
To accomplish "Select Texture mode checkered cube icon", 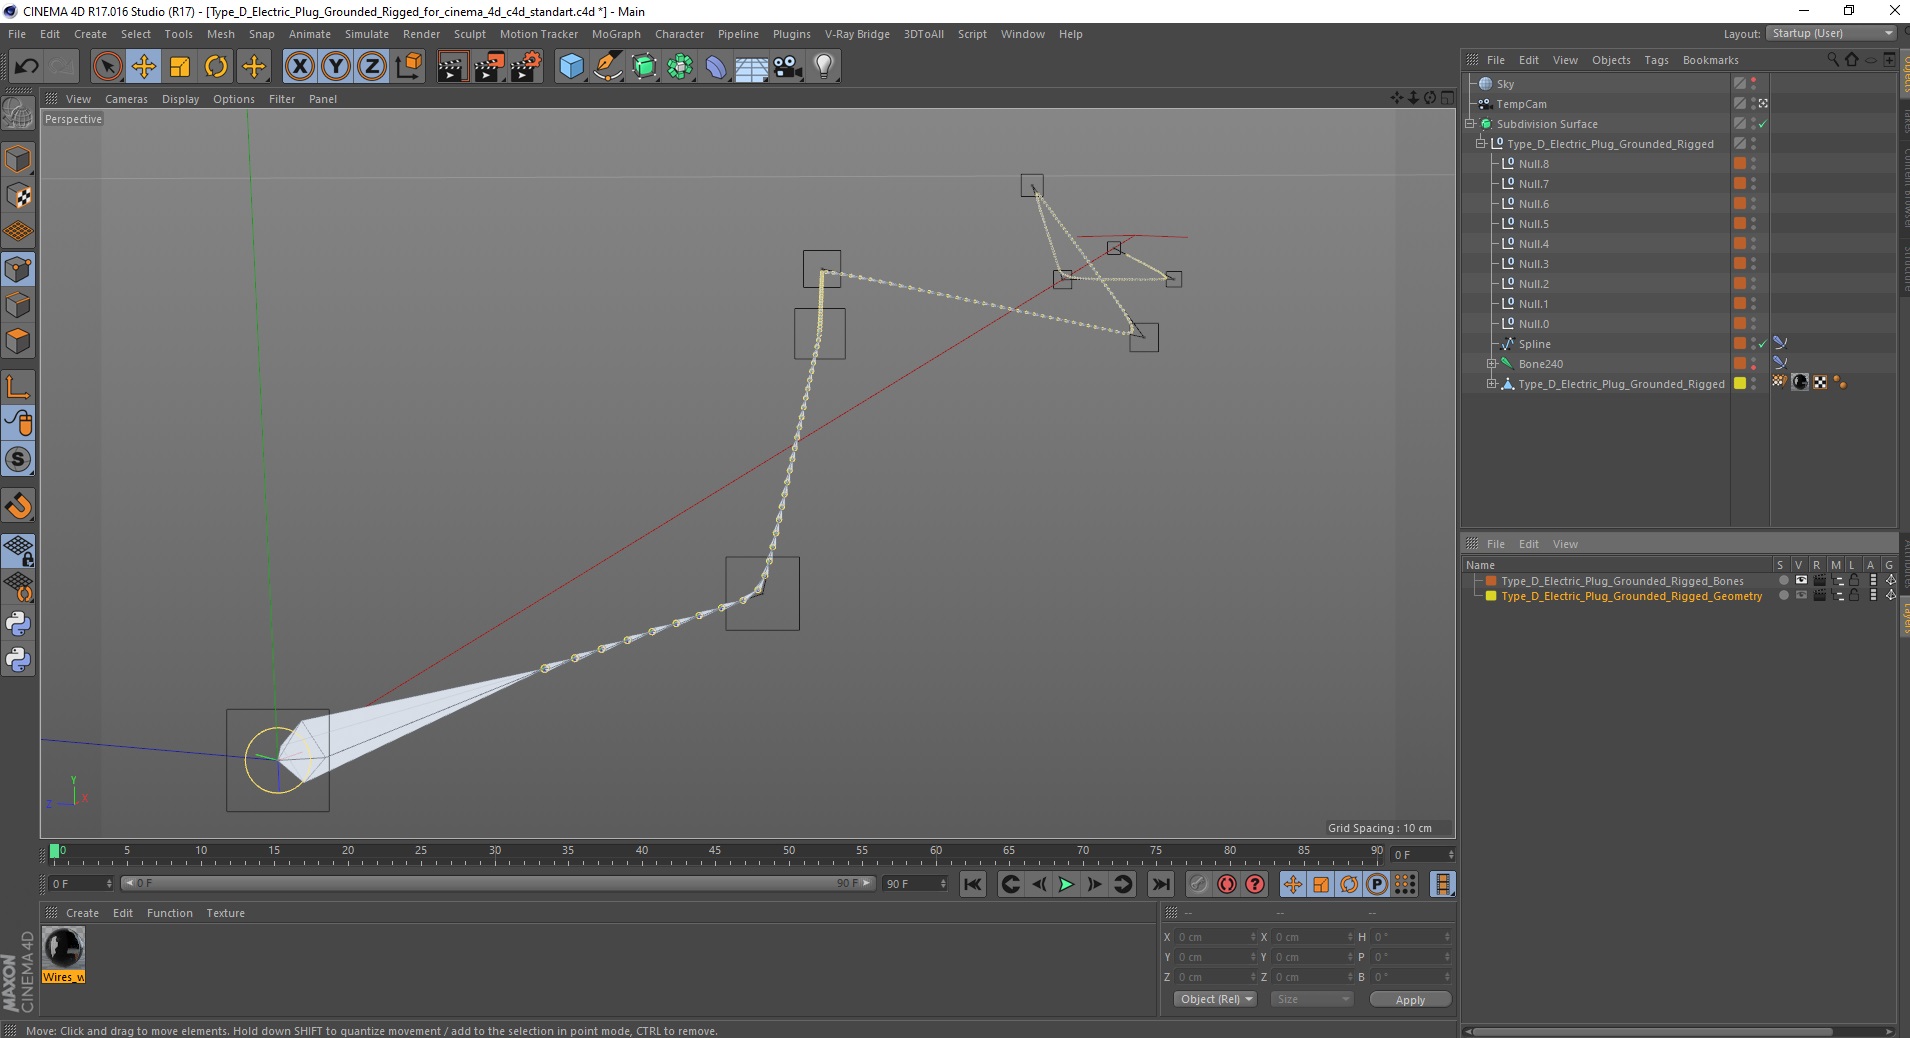I will (x=18, y=196).
